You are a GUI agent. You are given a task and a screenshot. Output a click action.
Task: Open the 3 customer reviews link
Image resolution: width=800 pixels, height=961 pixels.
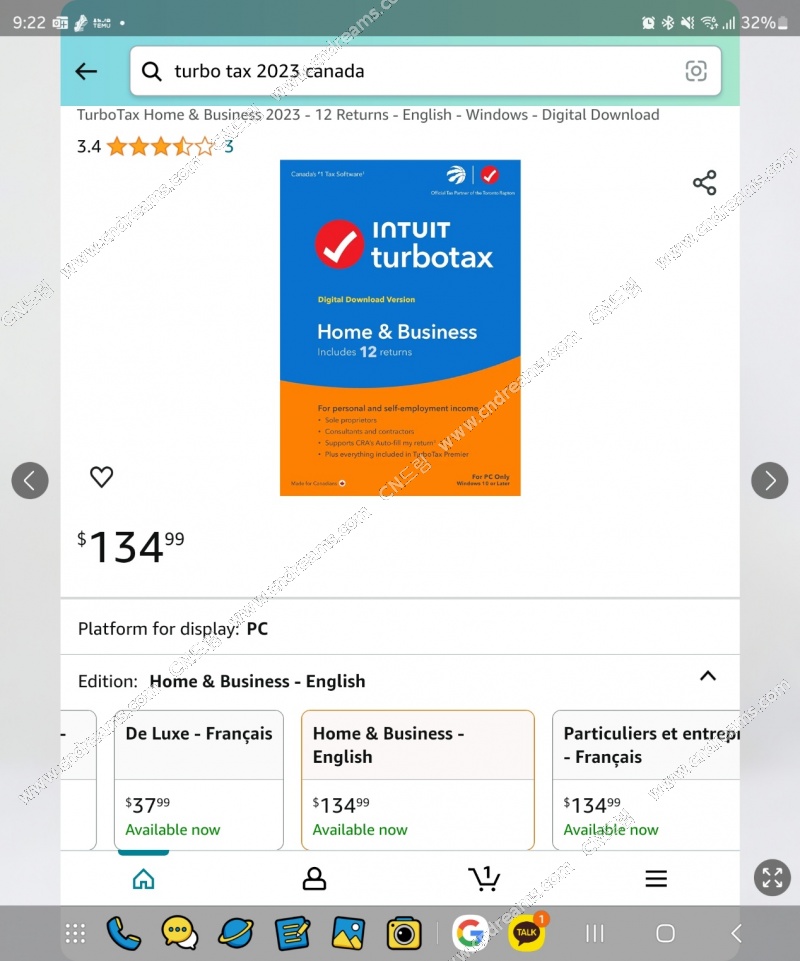(229, 146)
